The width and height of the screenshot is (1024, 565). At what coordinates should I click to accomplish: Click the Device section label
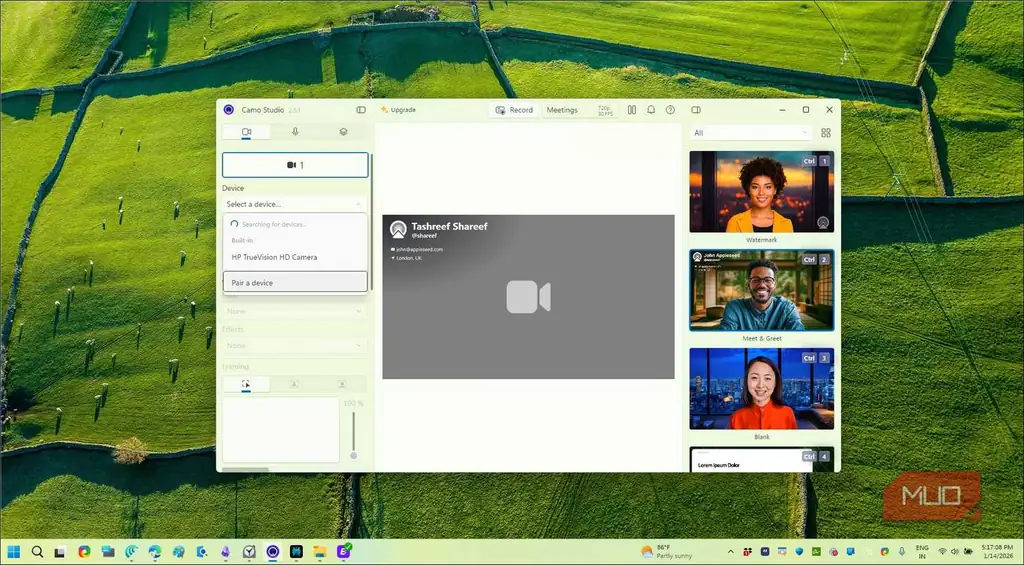pyautogui.click(x=233, y=188)
